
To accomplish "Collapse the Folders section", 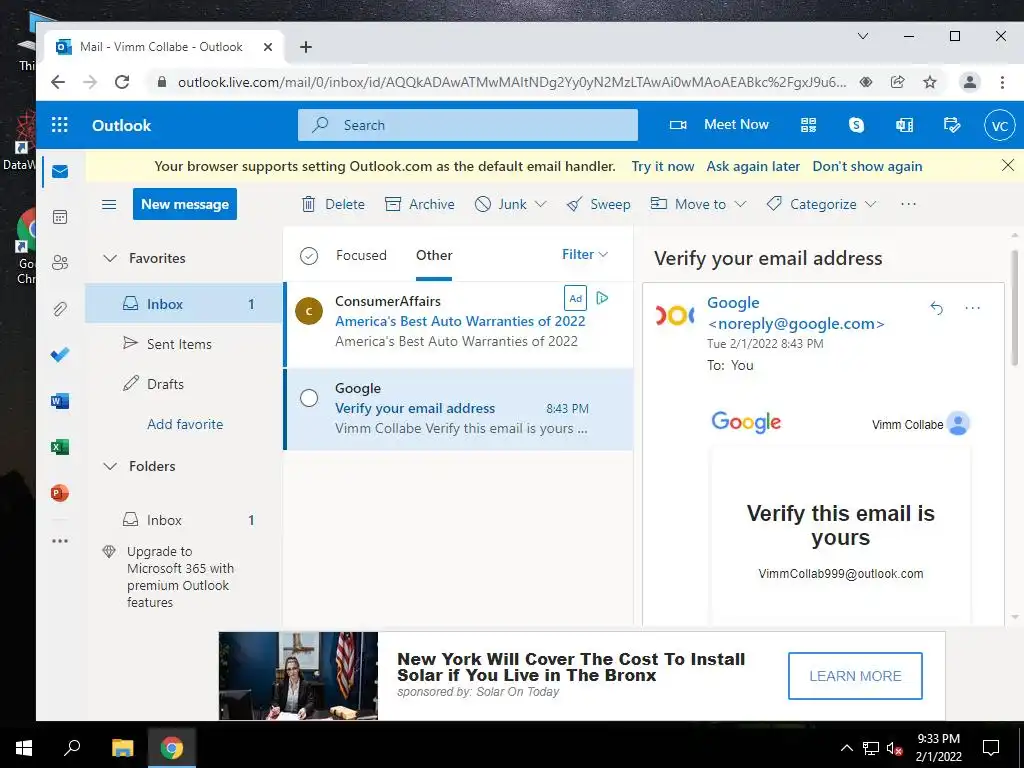I will (x=110, y=466).
